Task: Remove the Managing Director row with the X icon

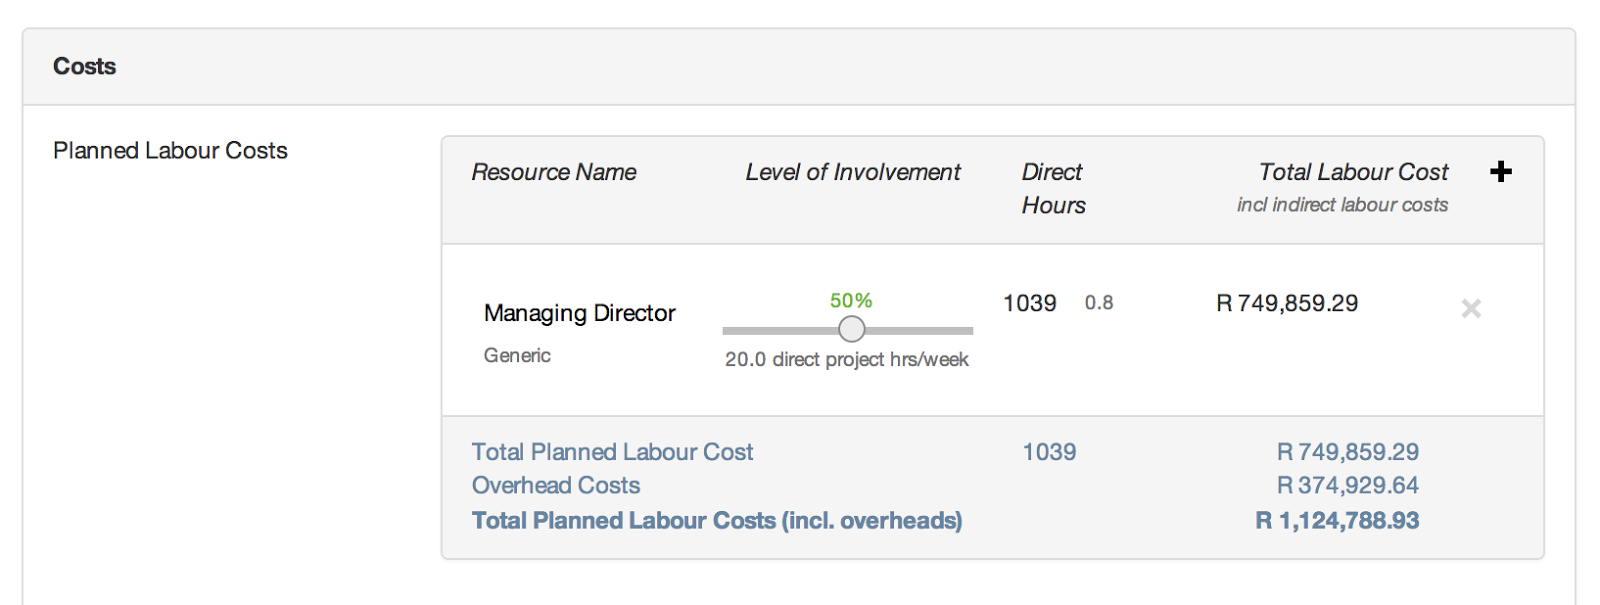Action: coord(1471,308)
